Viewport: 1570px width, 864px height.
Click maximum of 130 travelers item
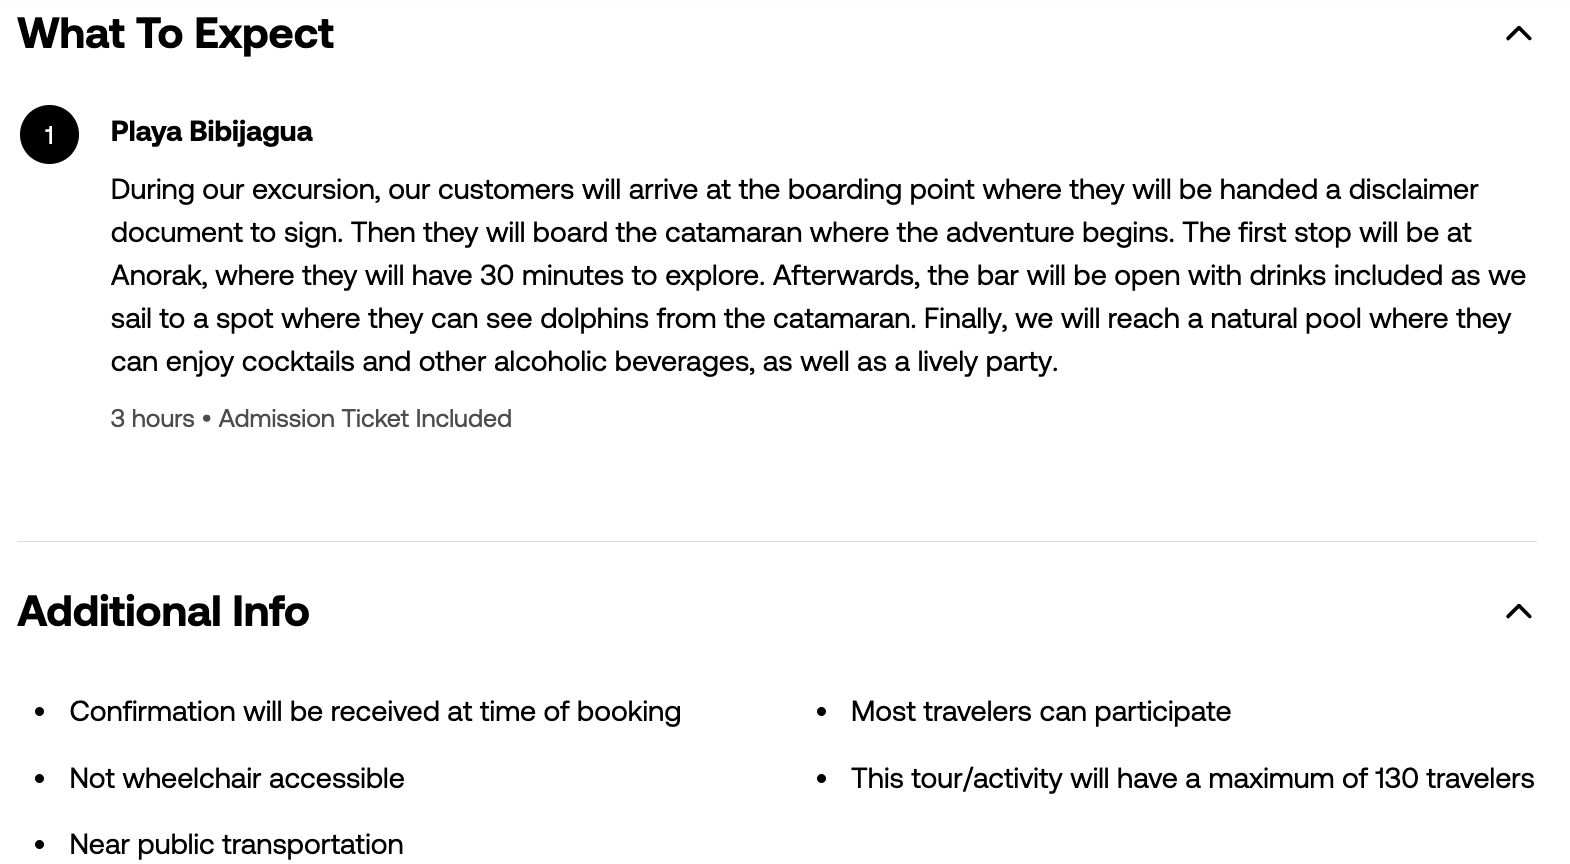coord(1193,778)
